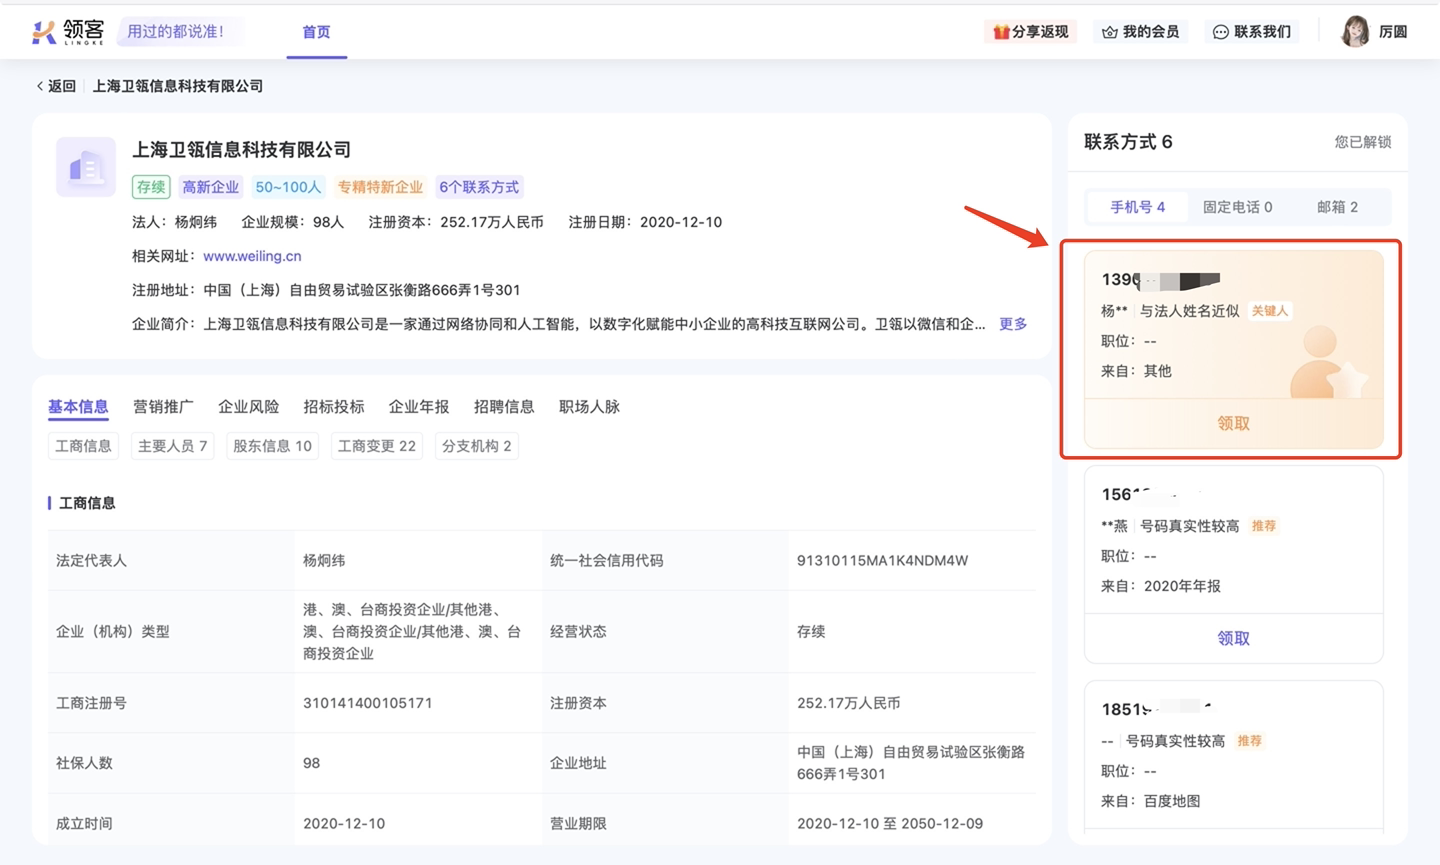
Task: Open the 首页 tab
Action: [x=316, y=32]
